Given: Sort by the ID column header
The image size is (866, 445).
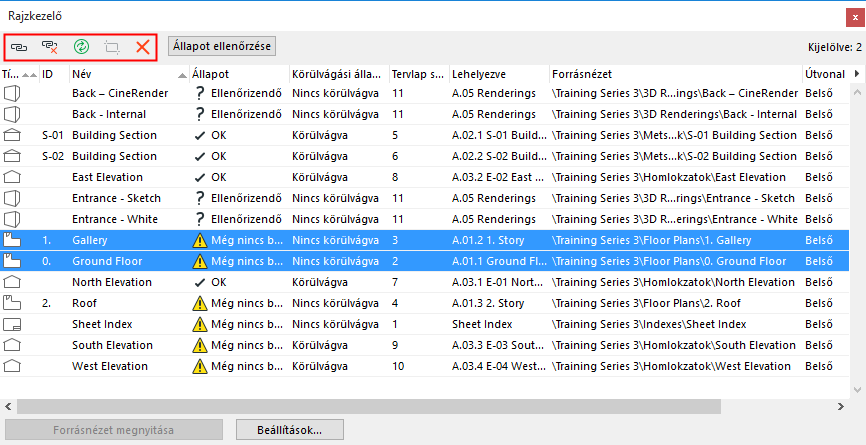Looking at the screenshot, I should (55, 74).
